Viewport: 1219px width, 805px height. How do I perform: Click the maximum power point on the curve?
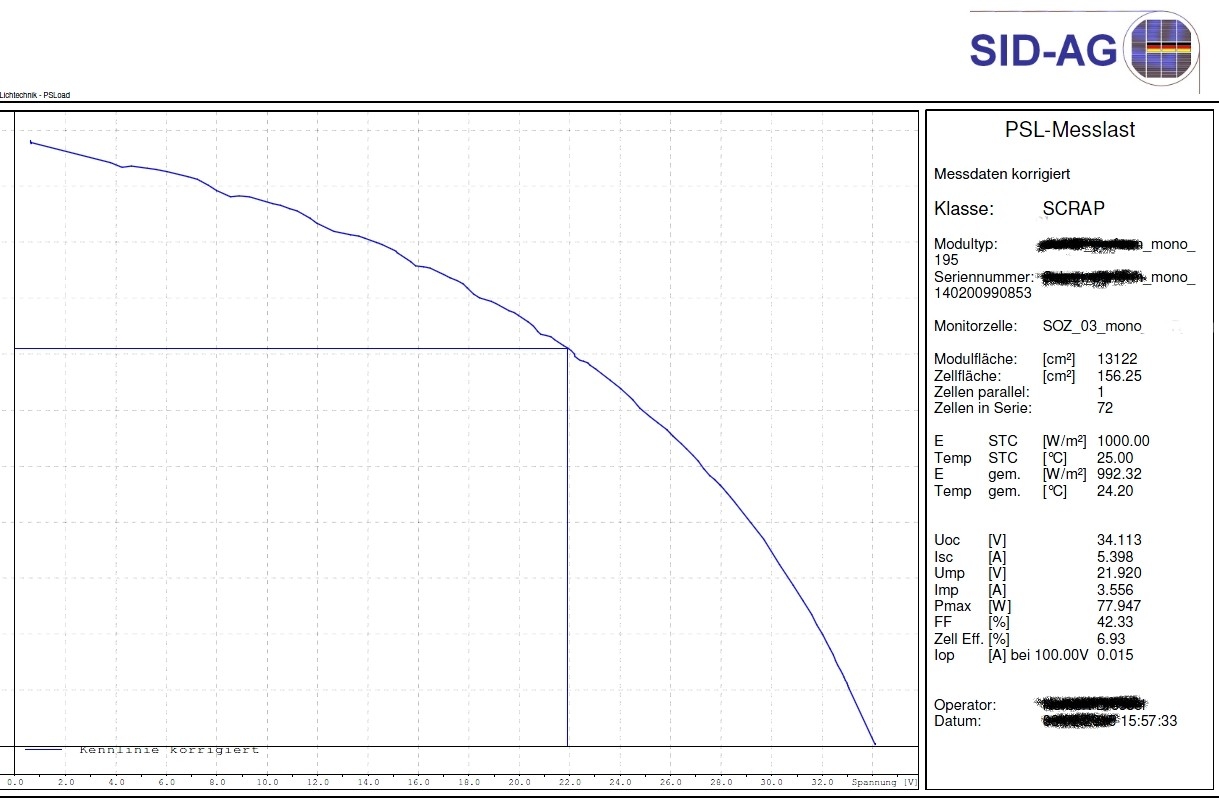(568, 349)
